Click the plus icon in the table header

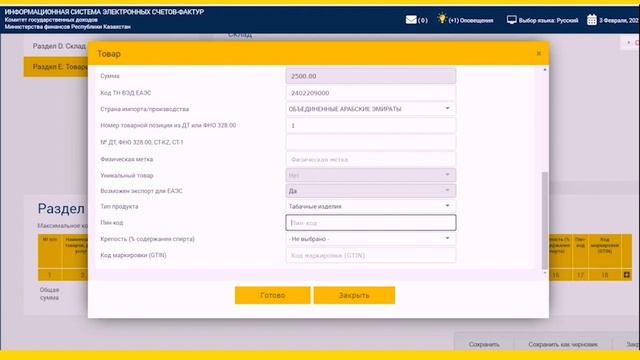coord(627,275)
